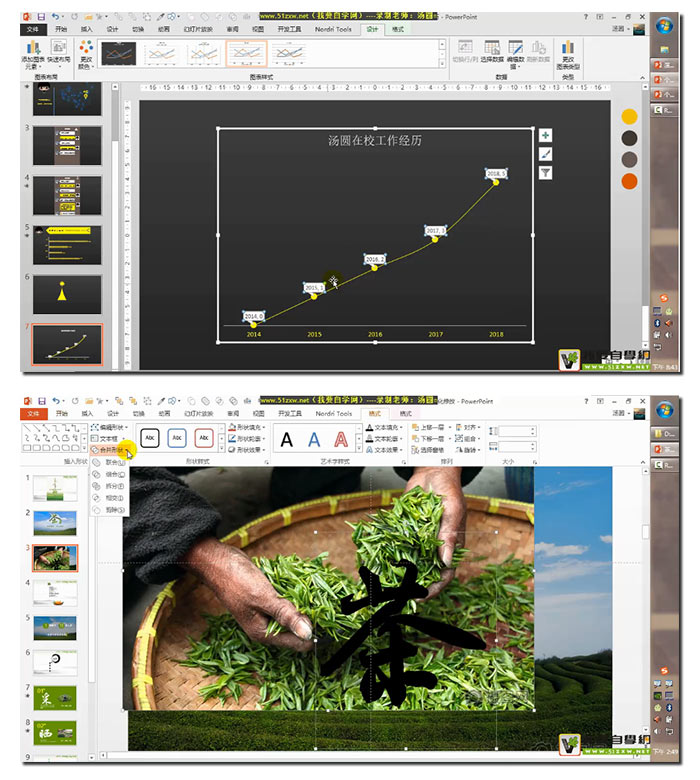The image size is (700, 780).
Task: Click the shape height input field
Action: 515,431
